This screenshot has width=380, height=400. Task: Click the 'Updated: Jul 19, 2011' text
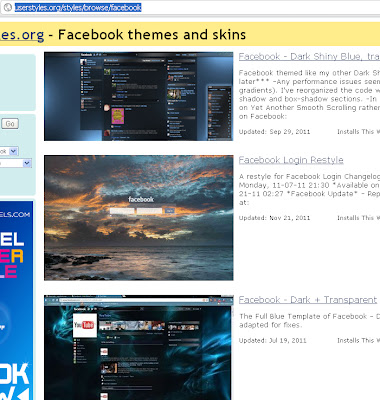(272, 341)
